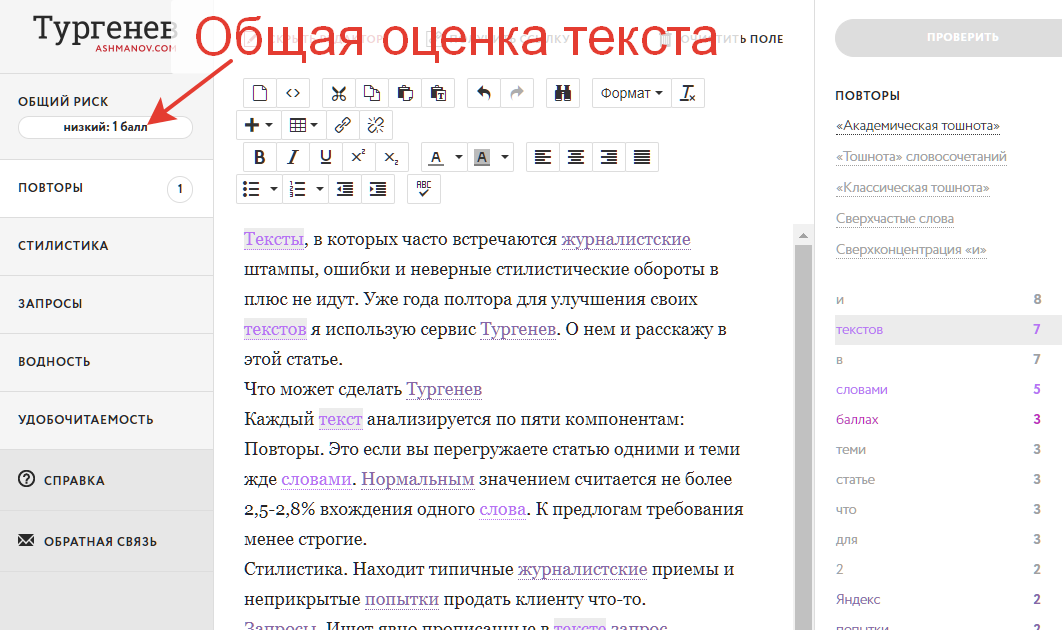The image size is (1062, 630).
Task: Toggle bold formatting
Action: [259, 157]
